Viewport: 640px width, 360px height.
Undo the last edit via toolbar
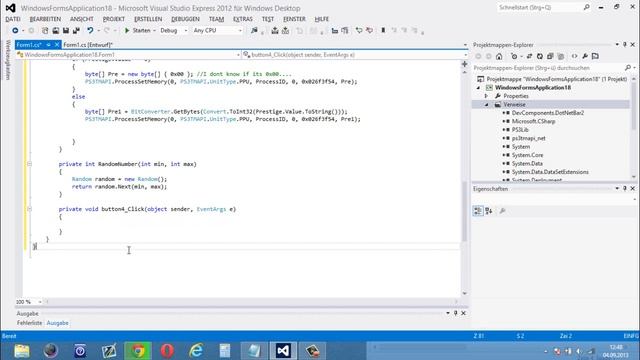tap(90, 31)
